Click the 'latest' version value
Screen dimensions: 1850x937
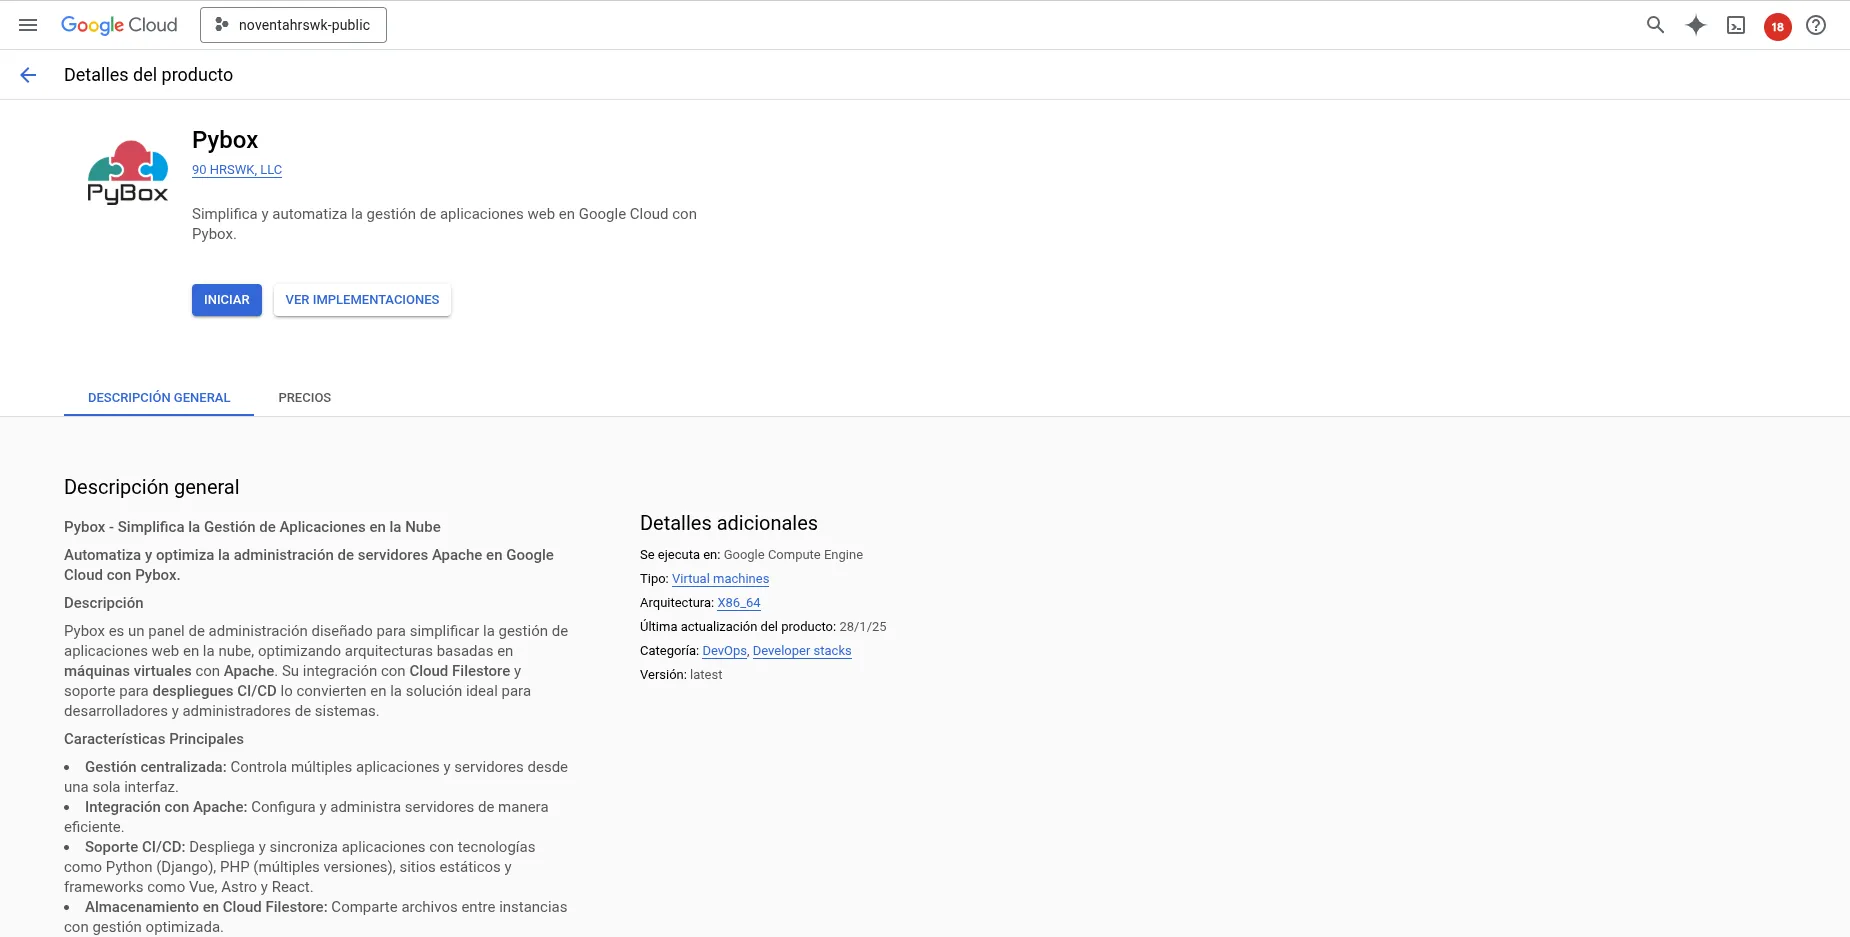(706, 675)
